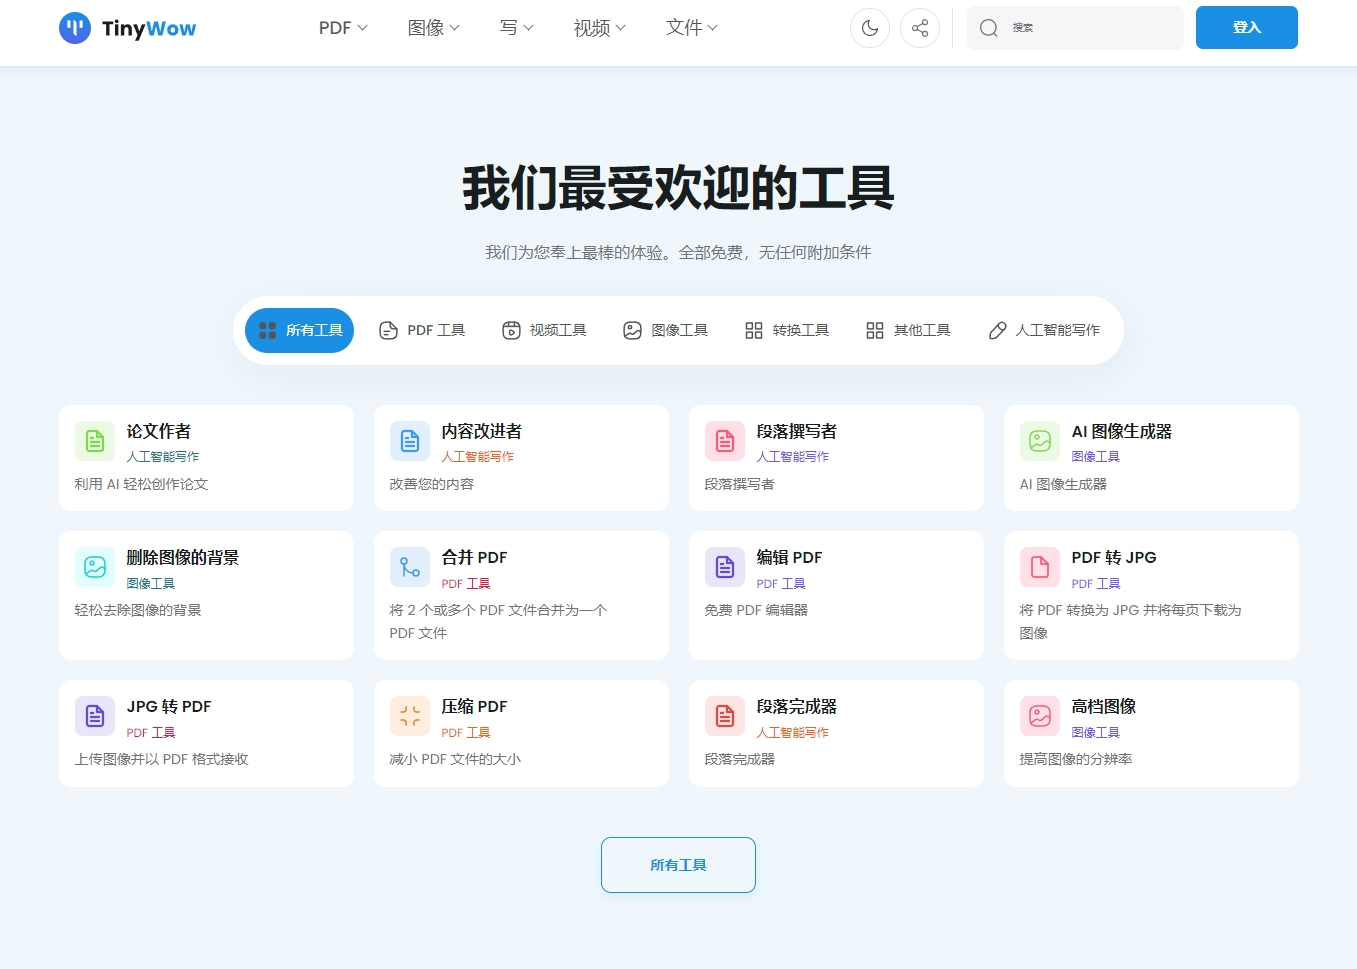Click 人工智能写作 tag under 论文作者
The height and width of the screenshot is (969, 1357).
coord(163,456)
